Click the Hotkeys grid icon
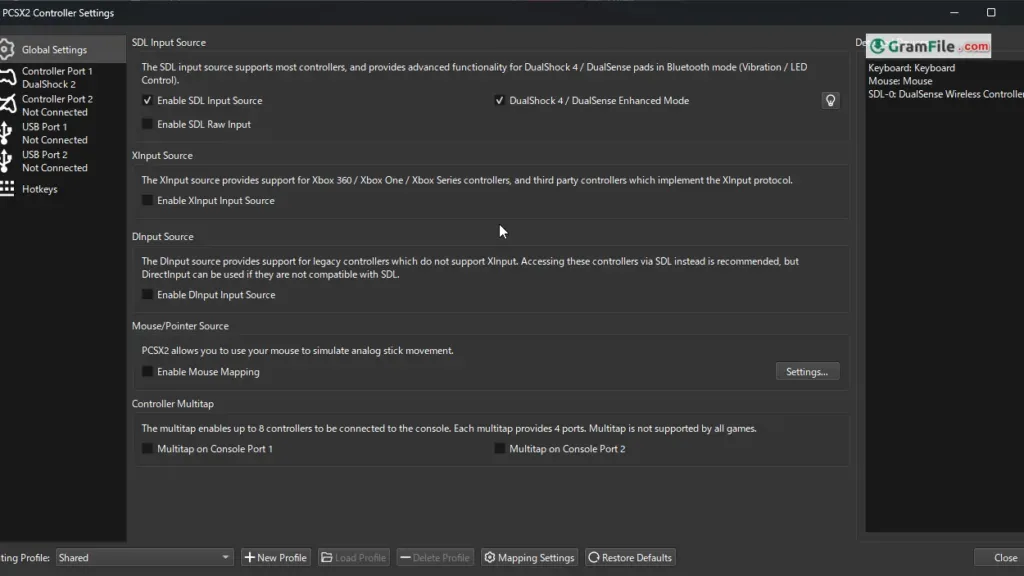This screenshot has height=576, width=1024. 7,189
